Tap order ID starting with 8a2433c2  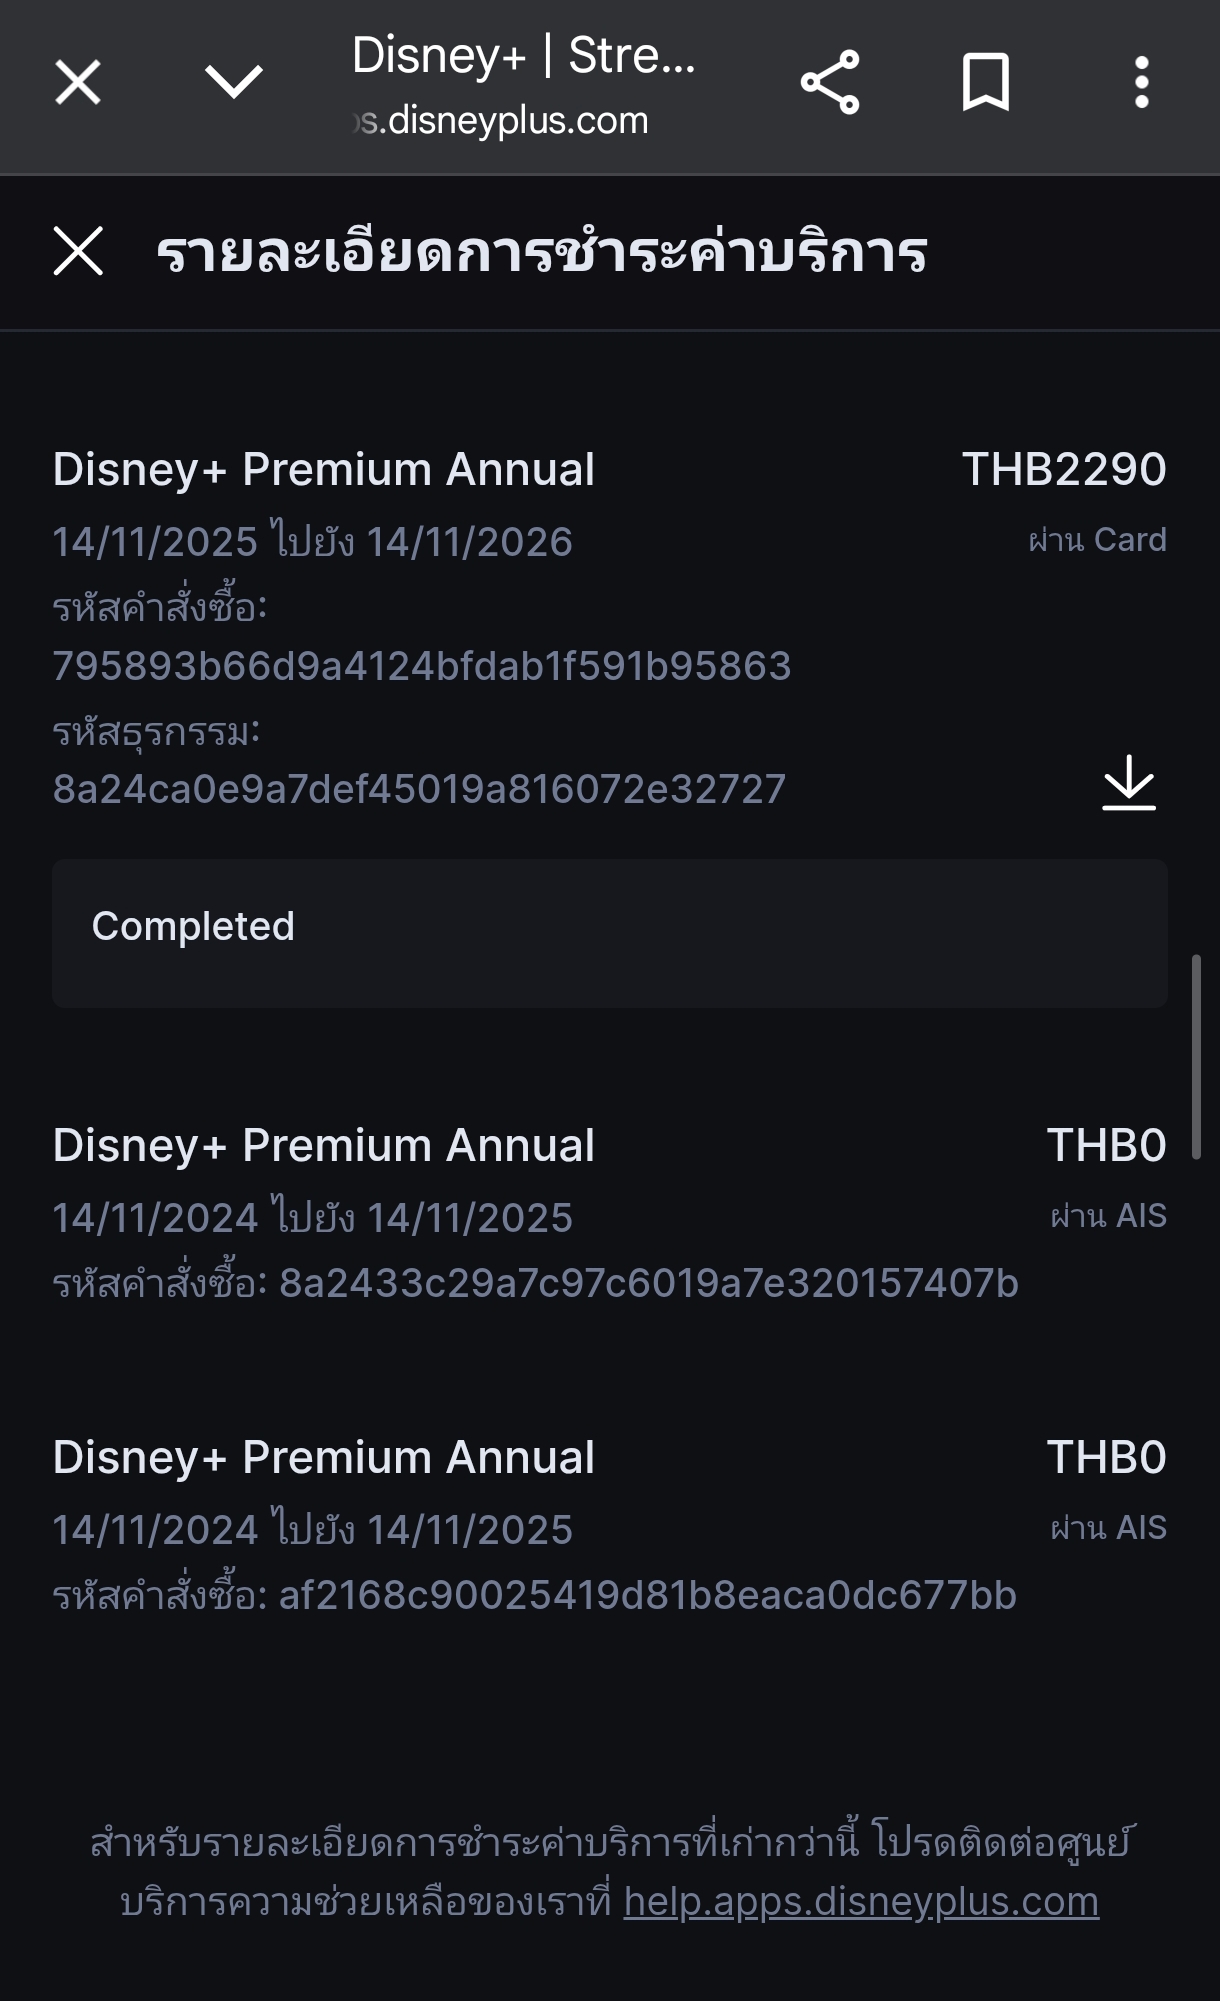point(648,1283)
